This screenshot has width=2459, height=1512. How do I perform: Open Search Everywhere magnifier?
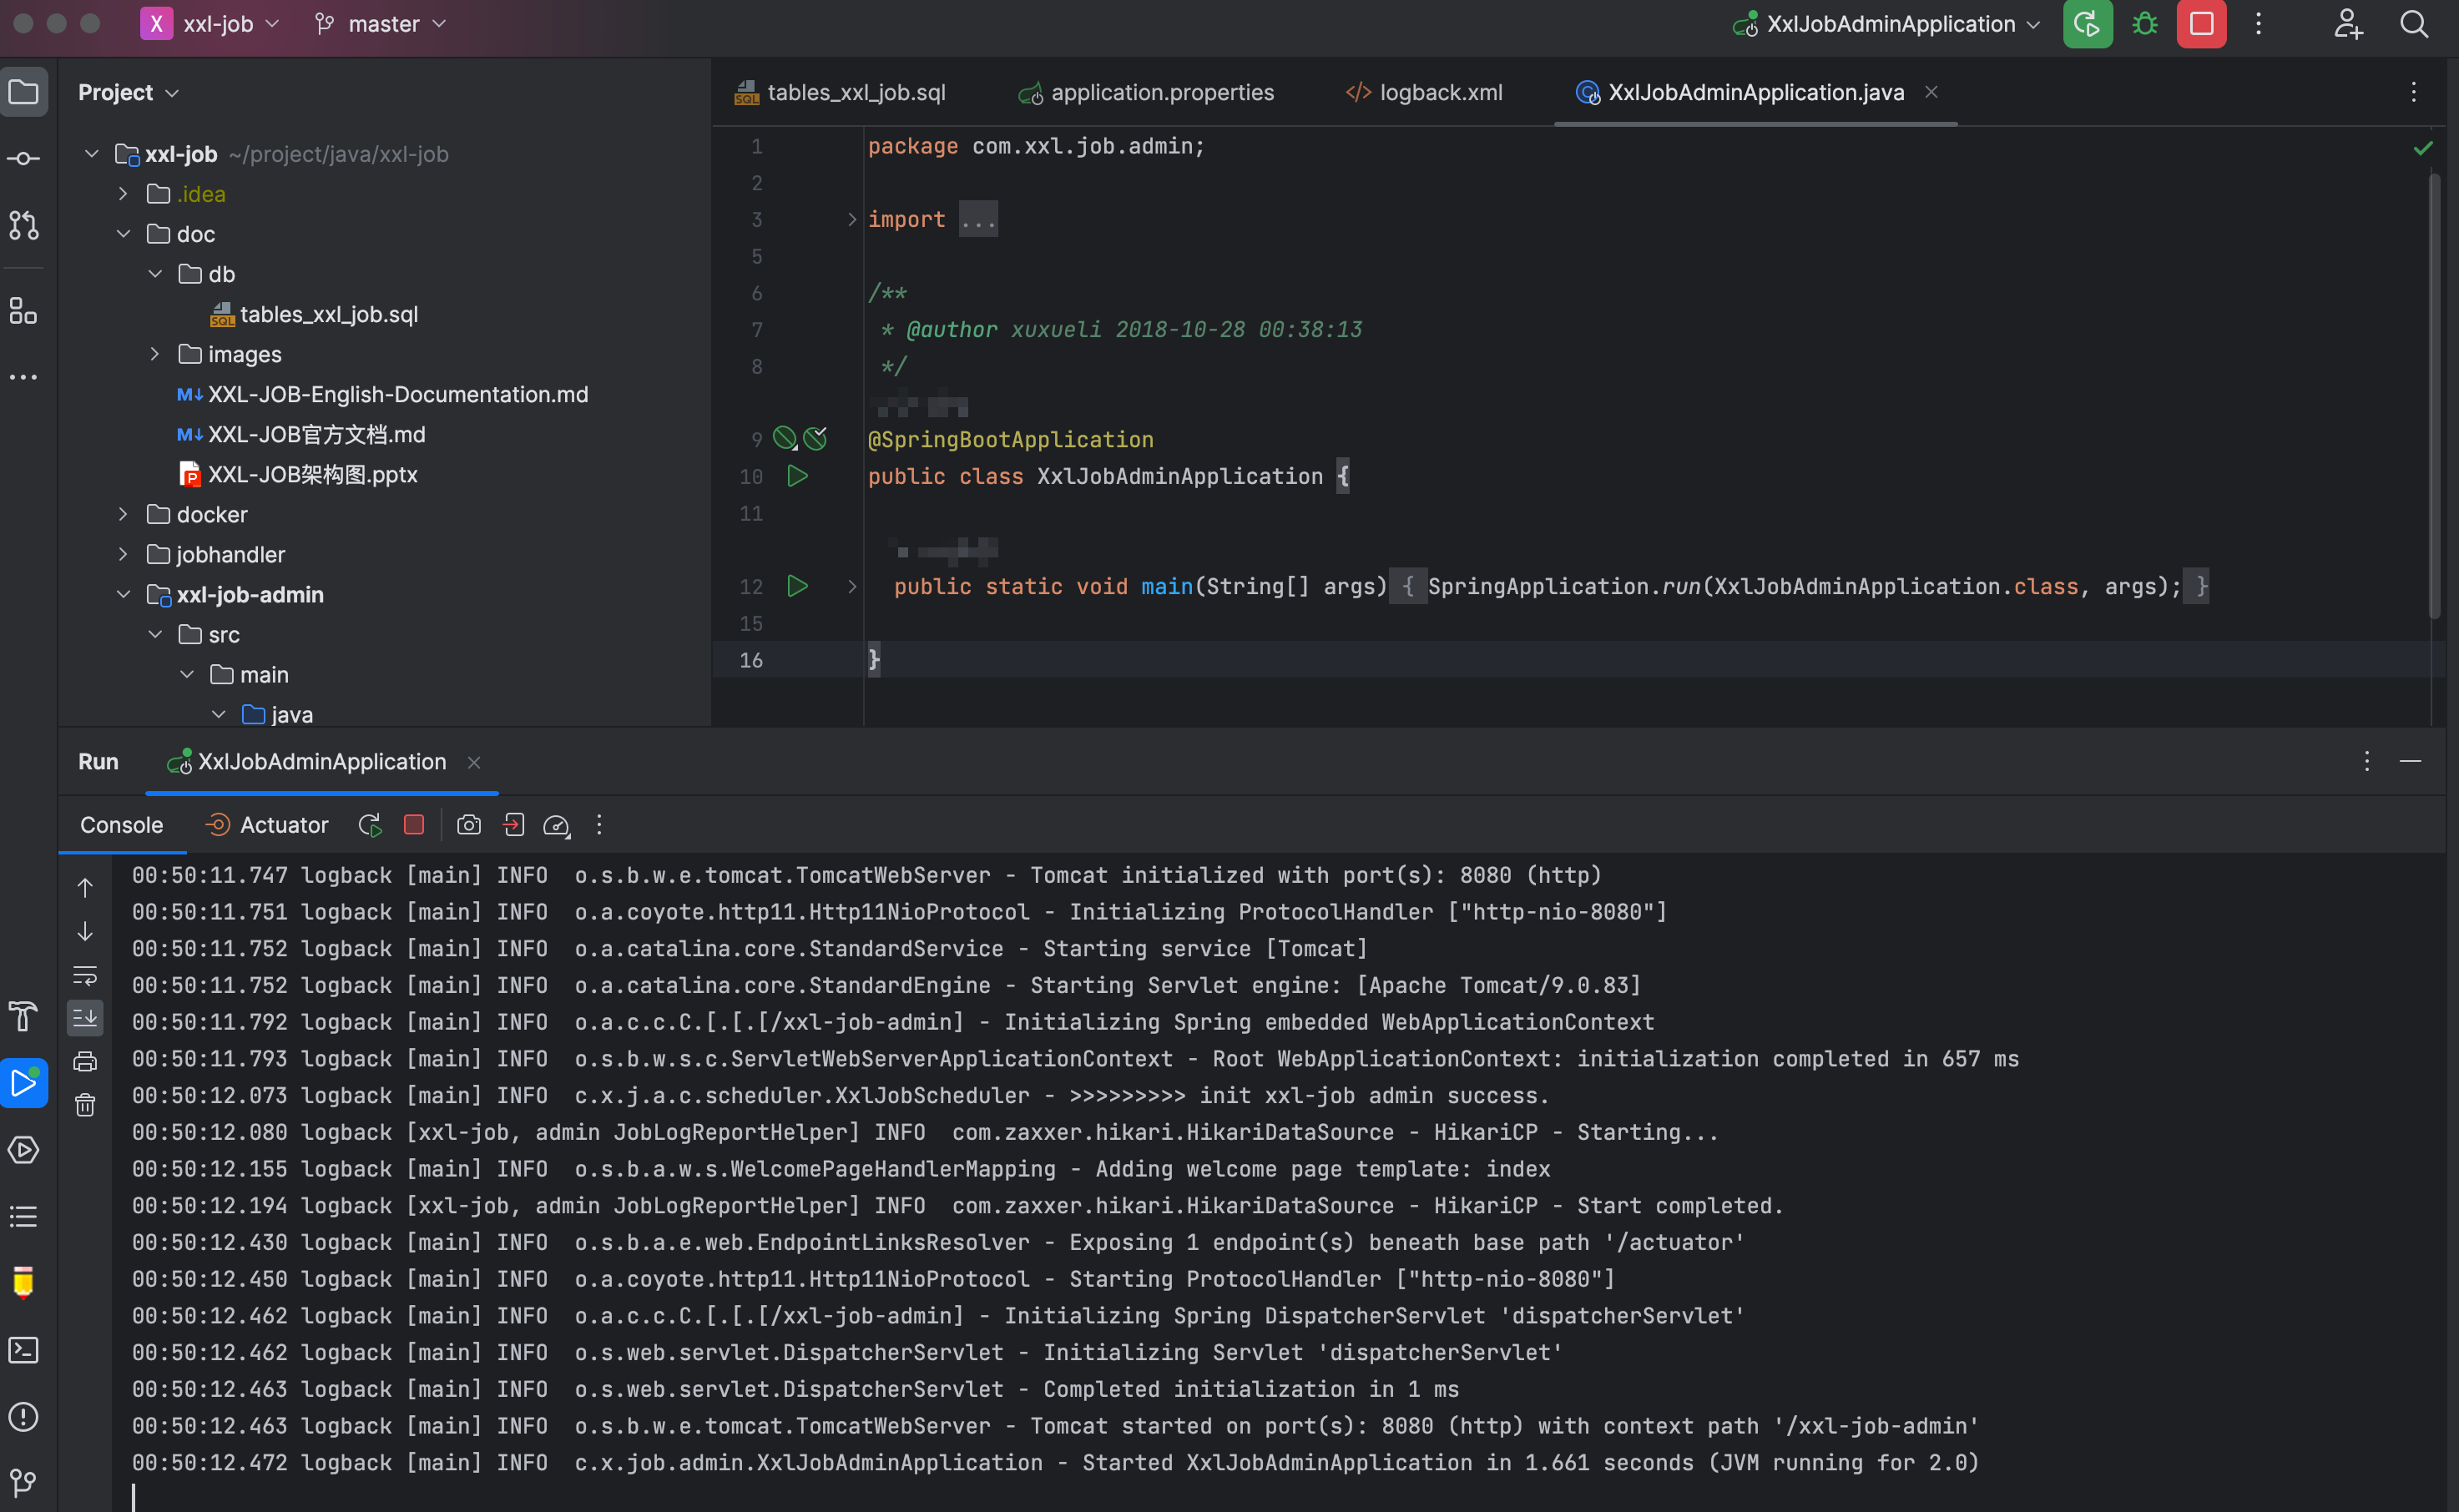tap(2414, 24)
